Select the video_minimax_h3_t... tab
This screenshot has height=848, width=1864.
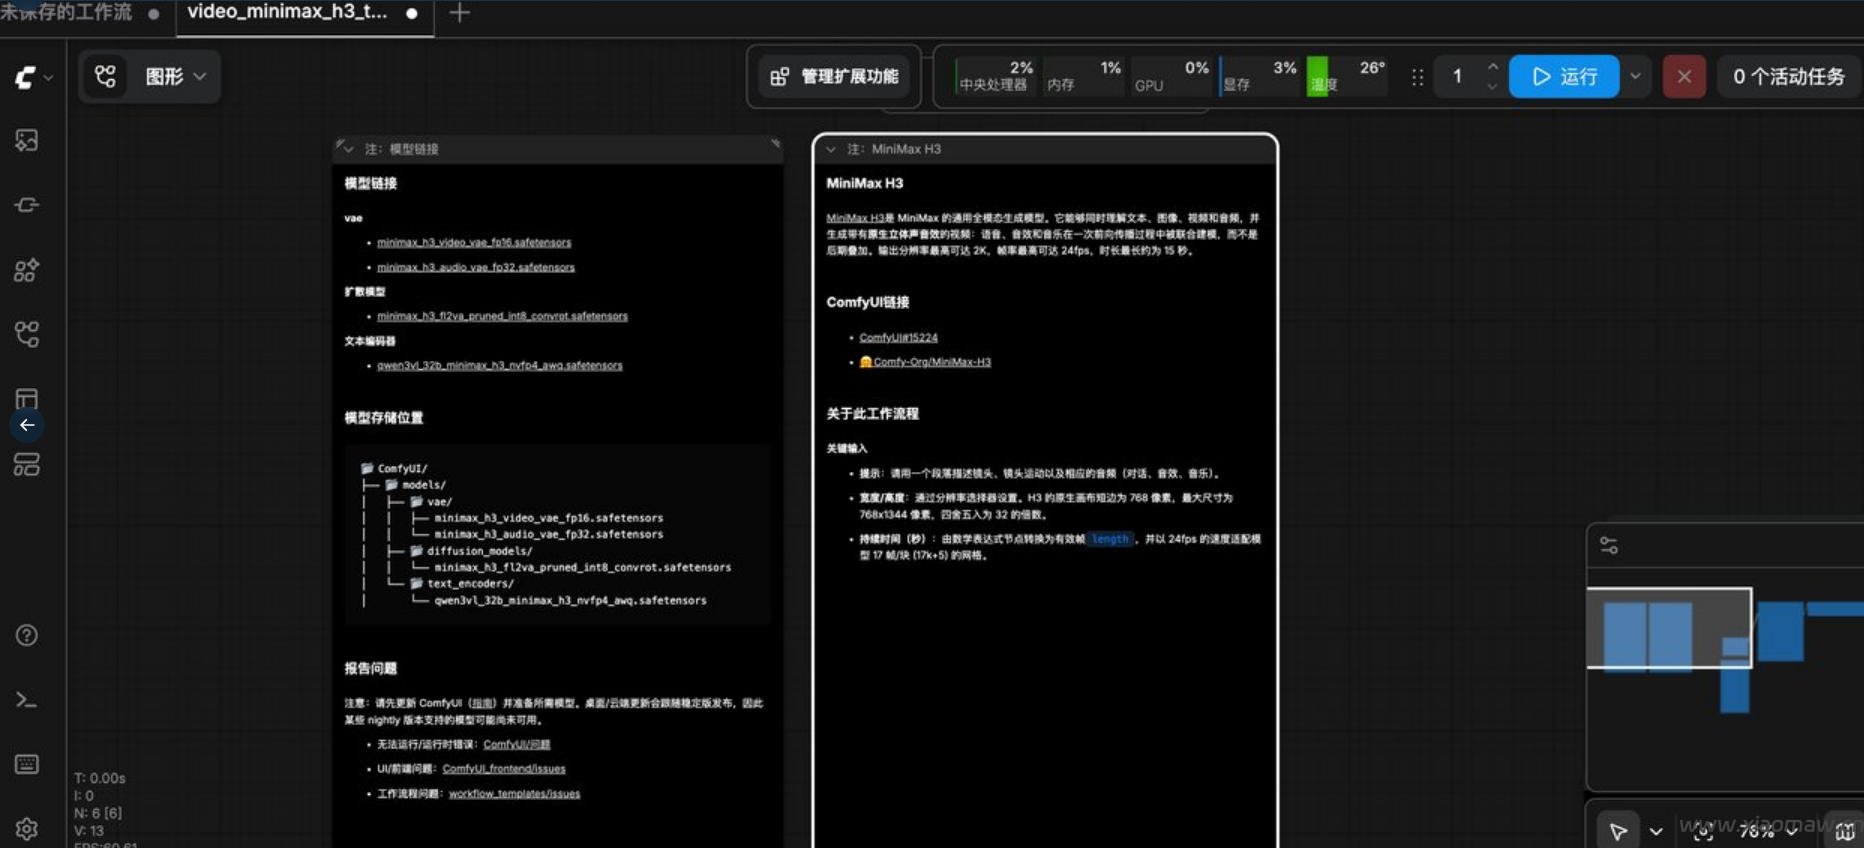pyautogui.click(x=287, y=12)
